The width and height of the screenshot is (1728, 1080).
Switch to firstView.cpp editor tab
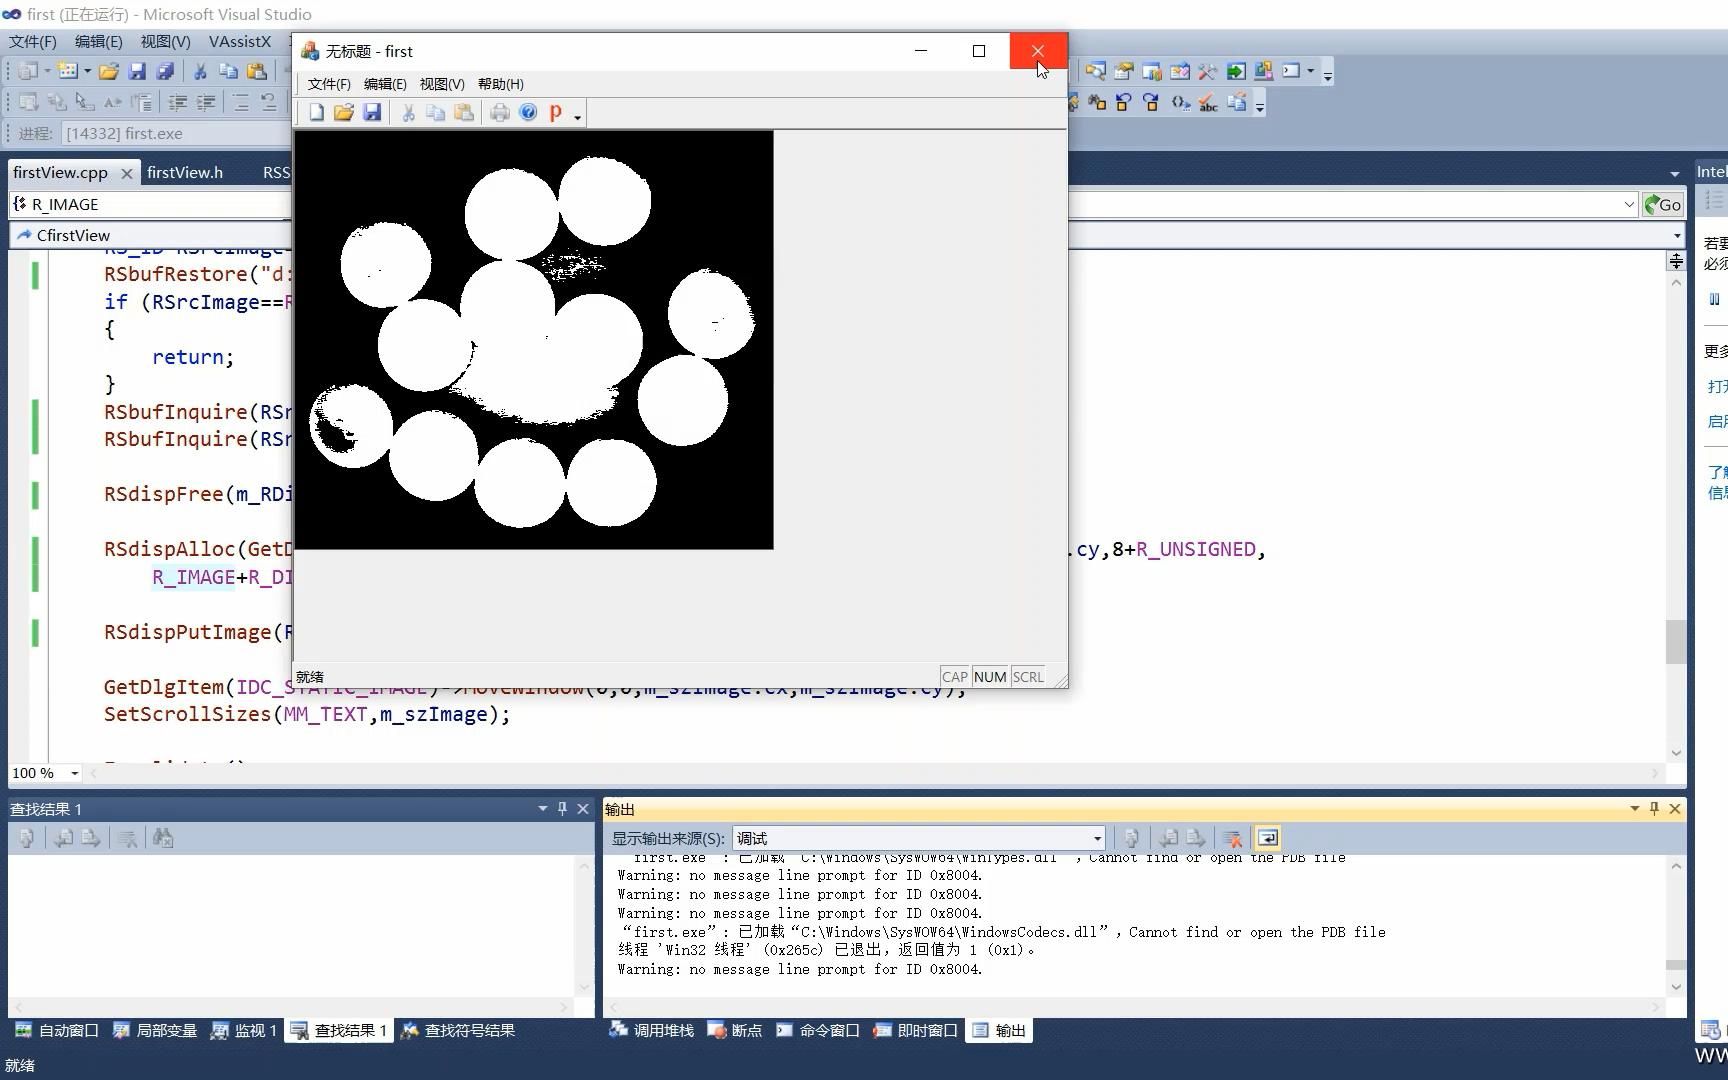[x=60, y=172]
